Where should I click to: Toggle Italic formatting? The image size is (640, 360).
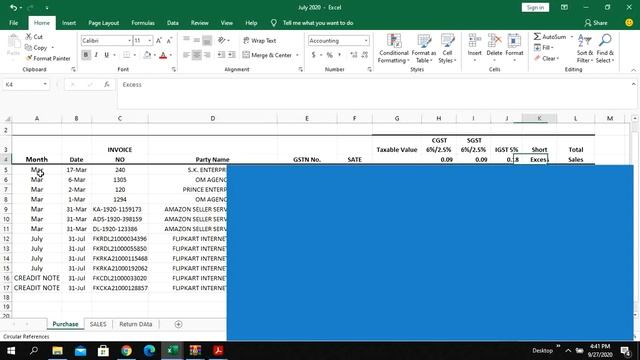[x=96, y=55]
